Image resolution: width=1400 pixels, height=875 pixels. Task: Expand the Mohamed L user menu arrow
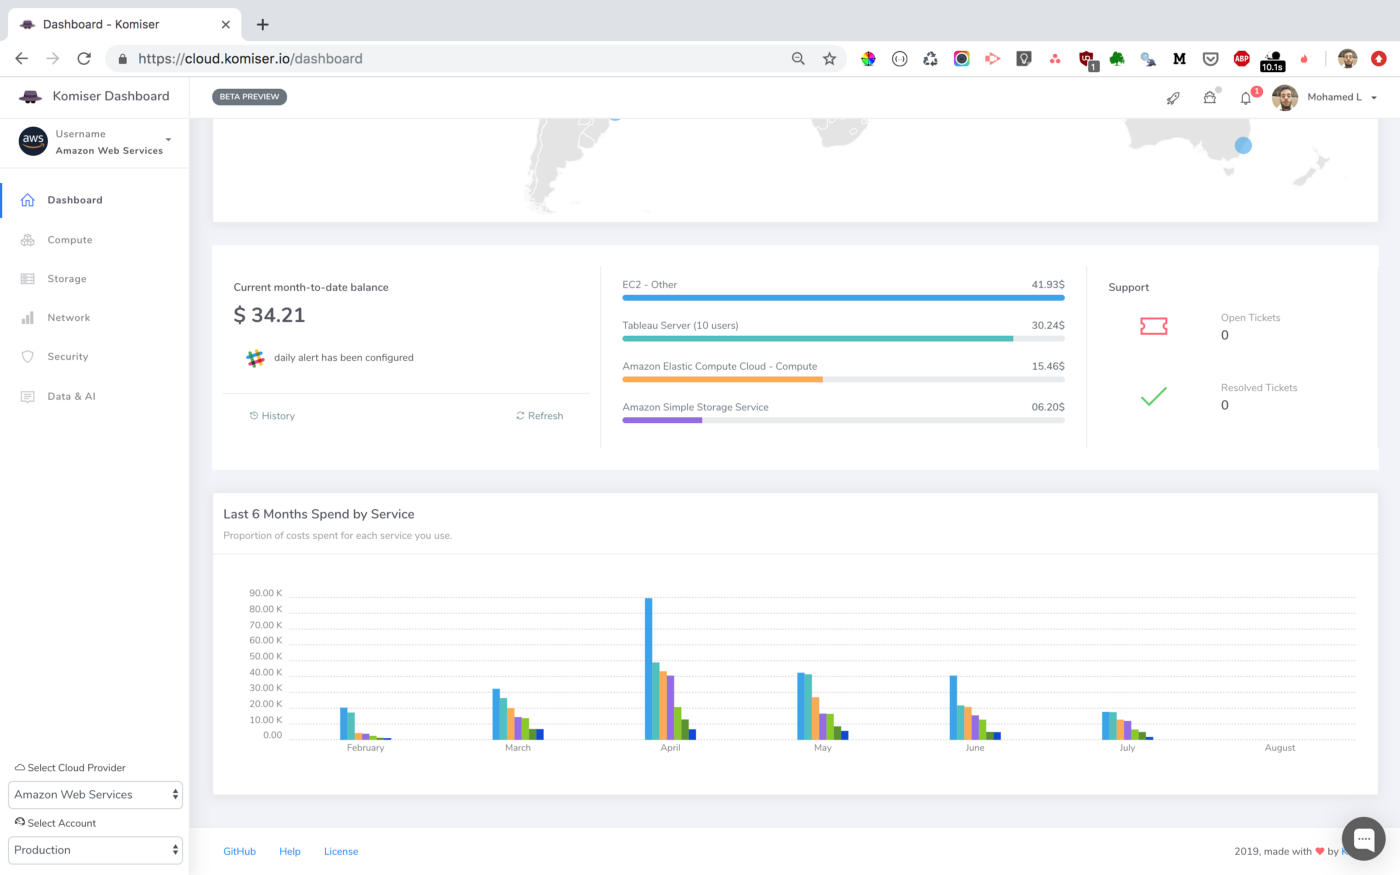coord(1374,98)
